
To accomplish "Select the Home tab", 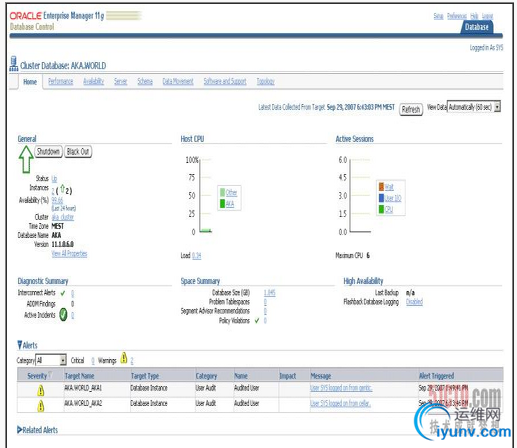I will tap(30, 82).
